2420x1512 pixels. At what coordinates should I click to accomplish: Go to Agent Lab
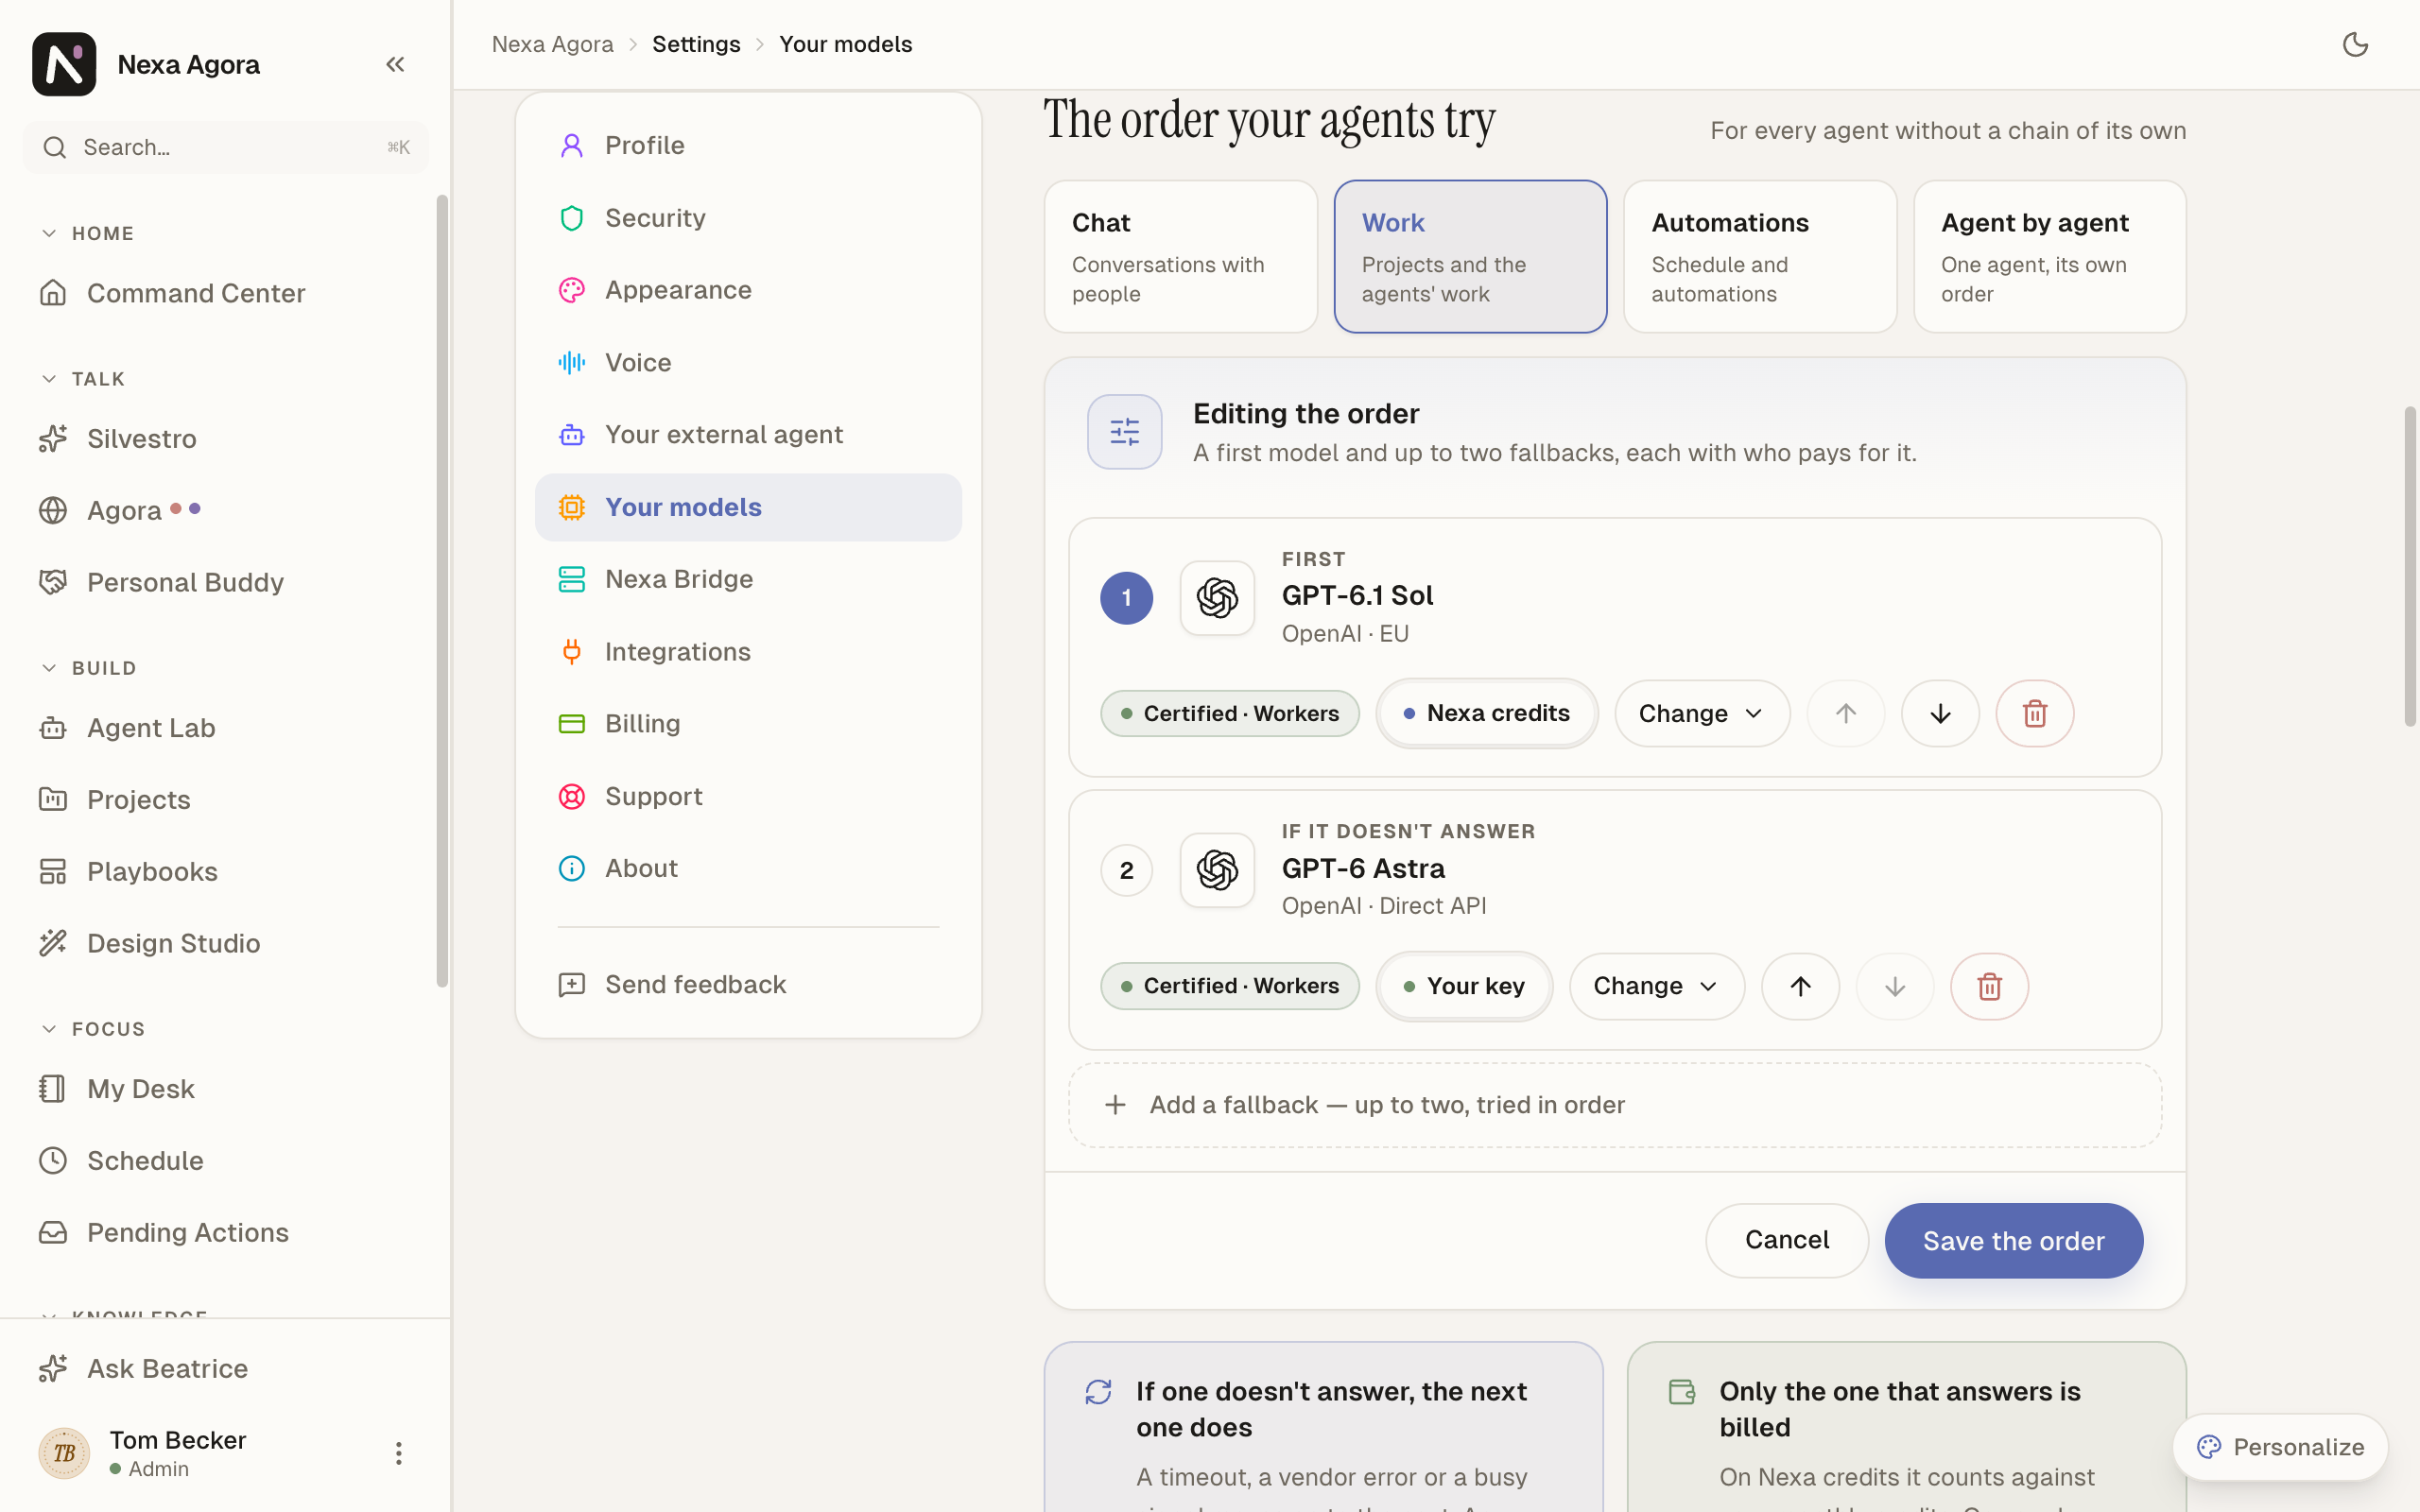(x=225, y=728)
